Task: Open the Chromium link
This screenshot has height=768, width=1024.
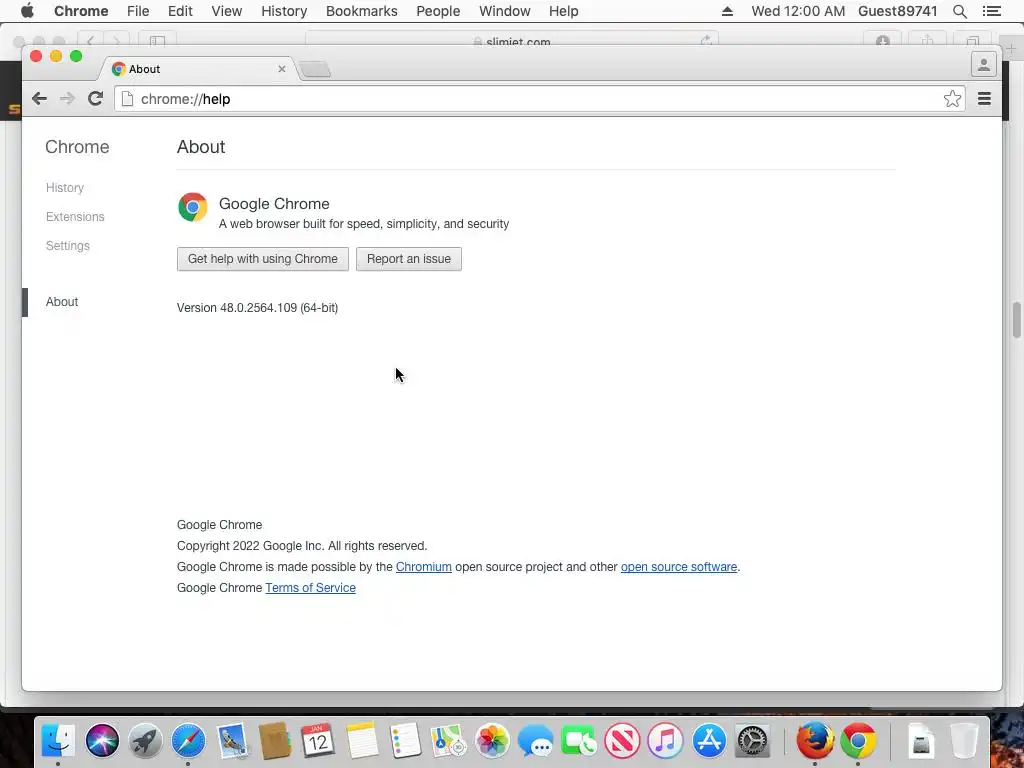Action: pos(424,567)
